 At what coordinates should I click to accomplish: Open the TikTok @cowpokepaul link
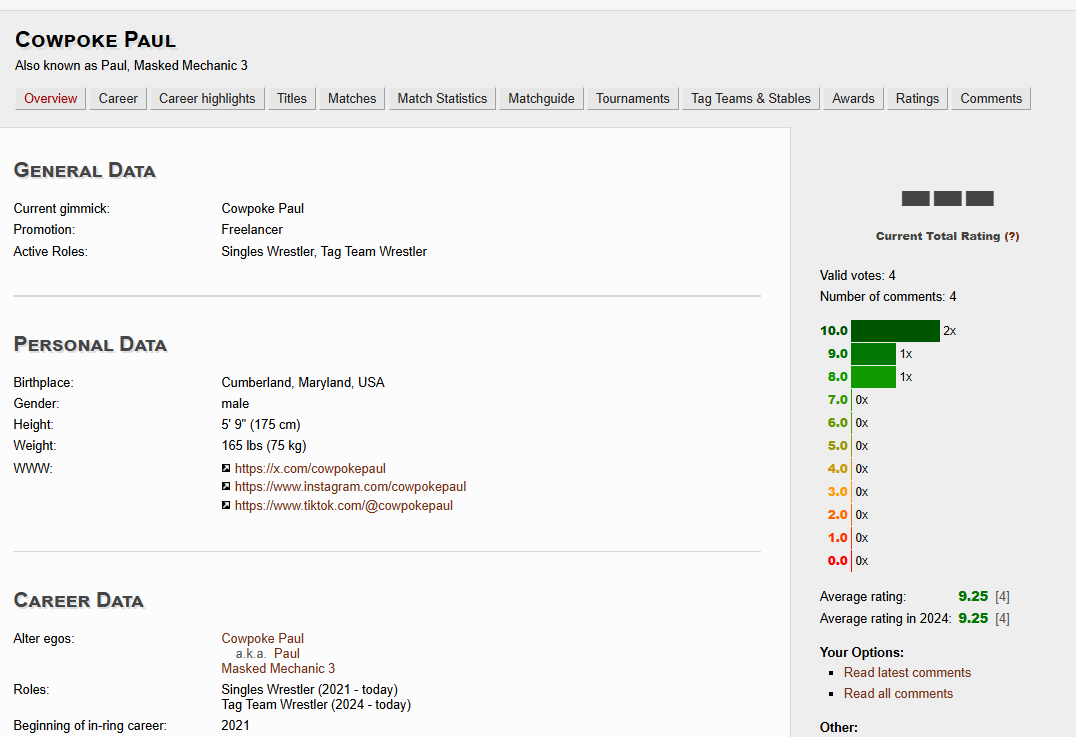point(343,506)
